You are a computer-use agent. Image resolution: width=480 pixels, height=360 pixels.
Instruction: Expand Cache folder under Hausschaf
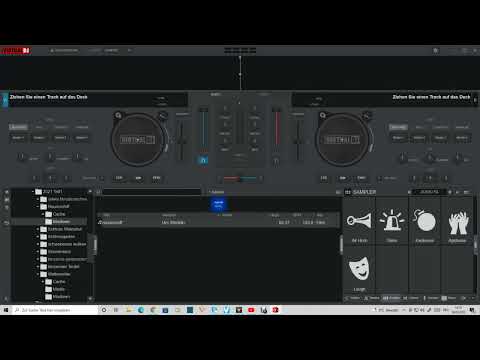43,214
